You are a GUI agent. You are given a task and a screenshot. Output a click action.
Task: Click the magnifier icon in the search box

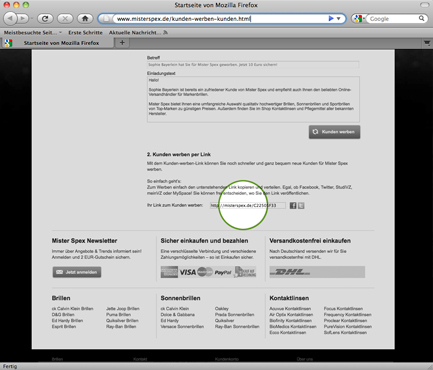pyautogui.click(x=422, y=19)
